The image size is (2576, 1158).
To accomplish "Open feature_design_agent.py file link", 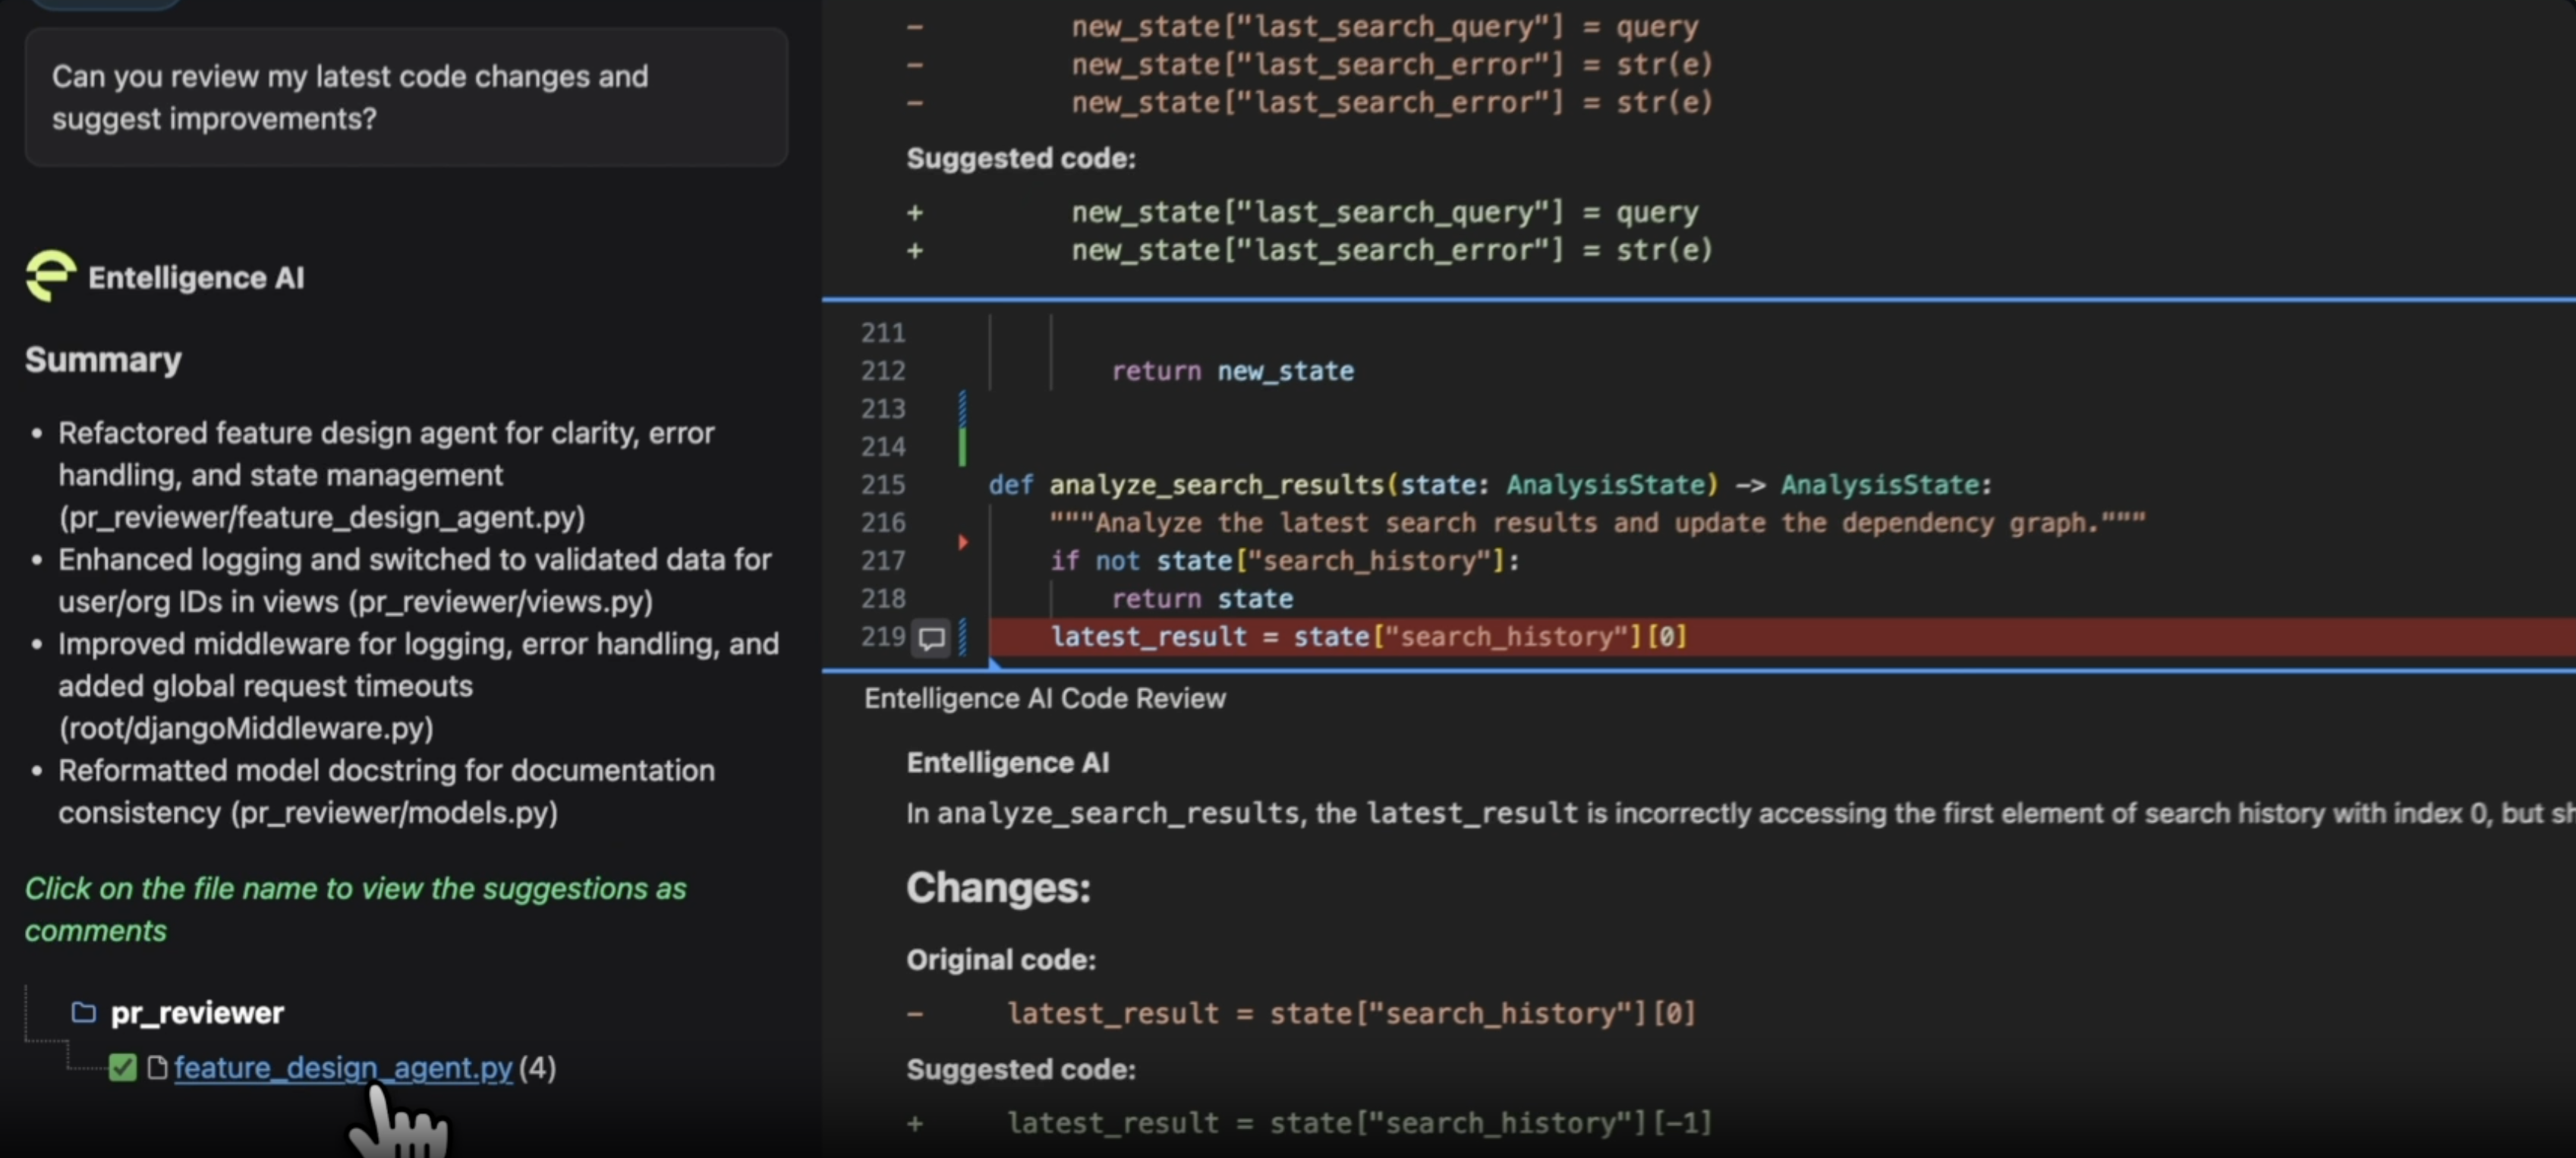I will pyautogui.click(x=343, y=1068).
